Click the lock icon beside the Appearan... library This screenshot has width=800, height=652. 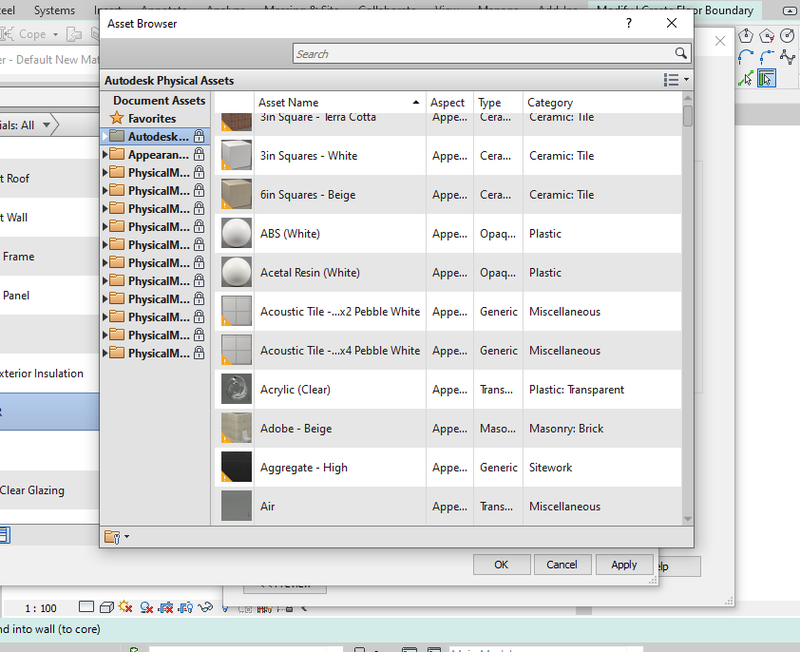click(x=199, y=154)
